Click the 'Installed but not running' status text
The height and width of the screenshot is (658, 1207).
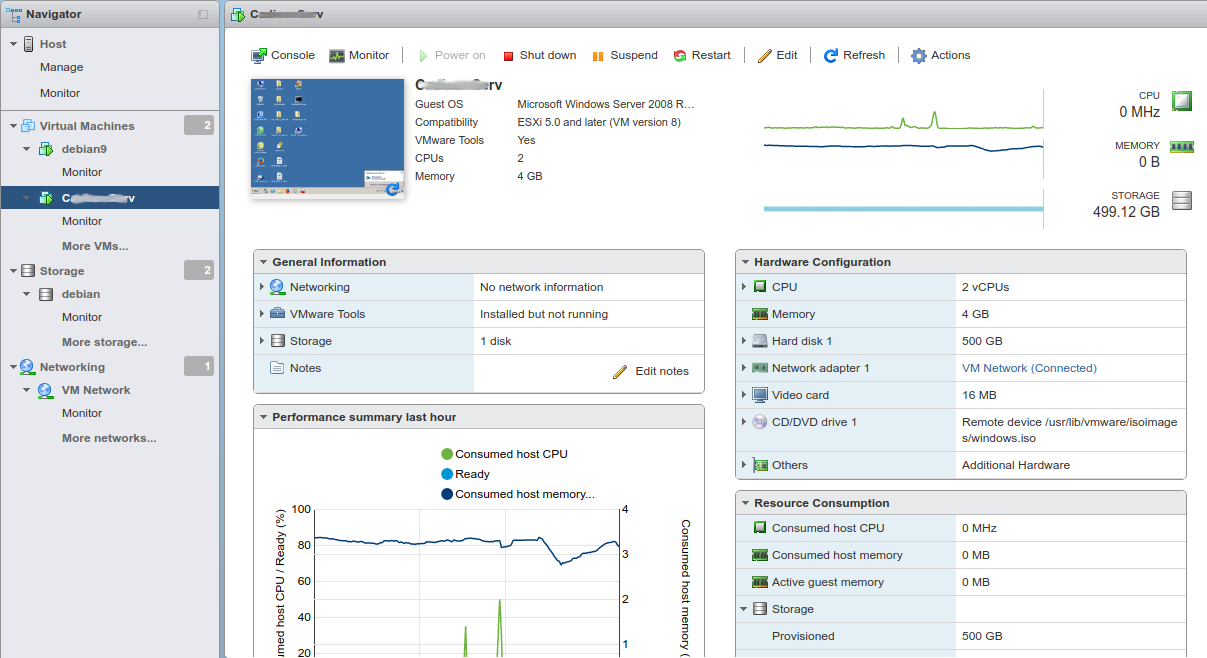point(544,314)
